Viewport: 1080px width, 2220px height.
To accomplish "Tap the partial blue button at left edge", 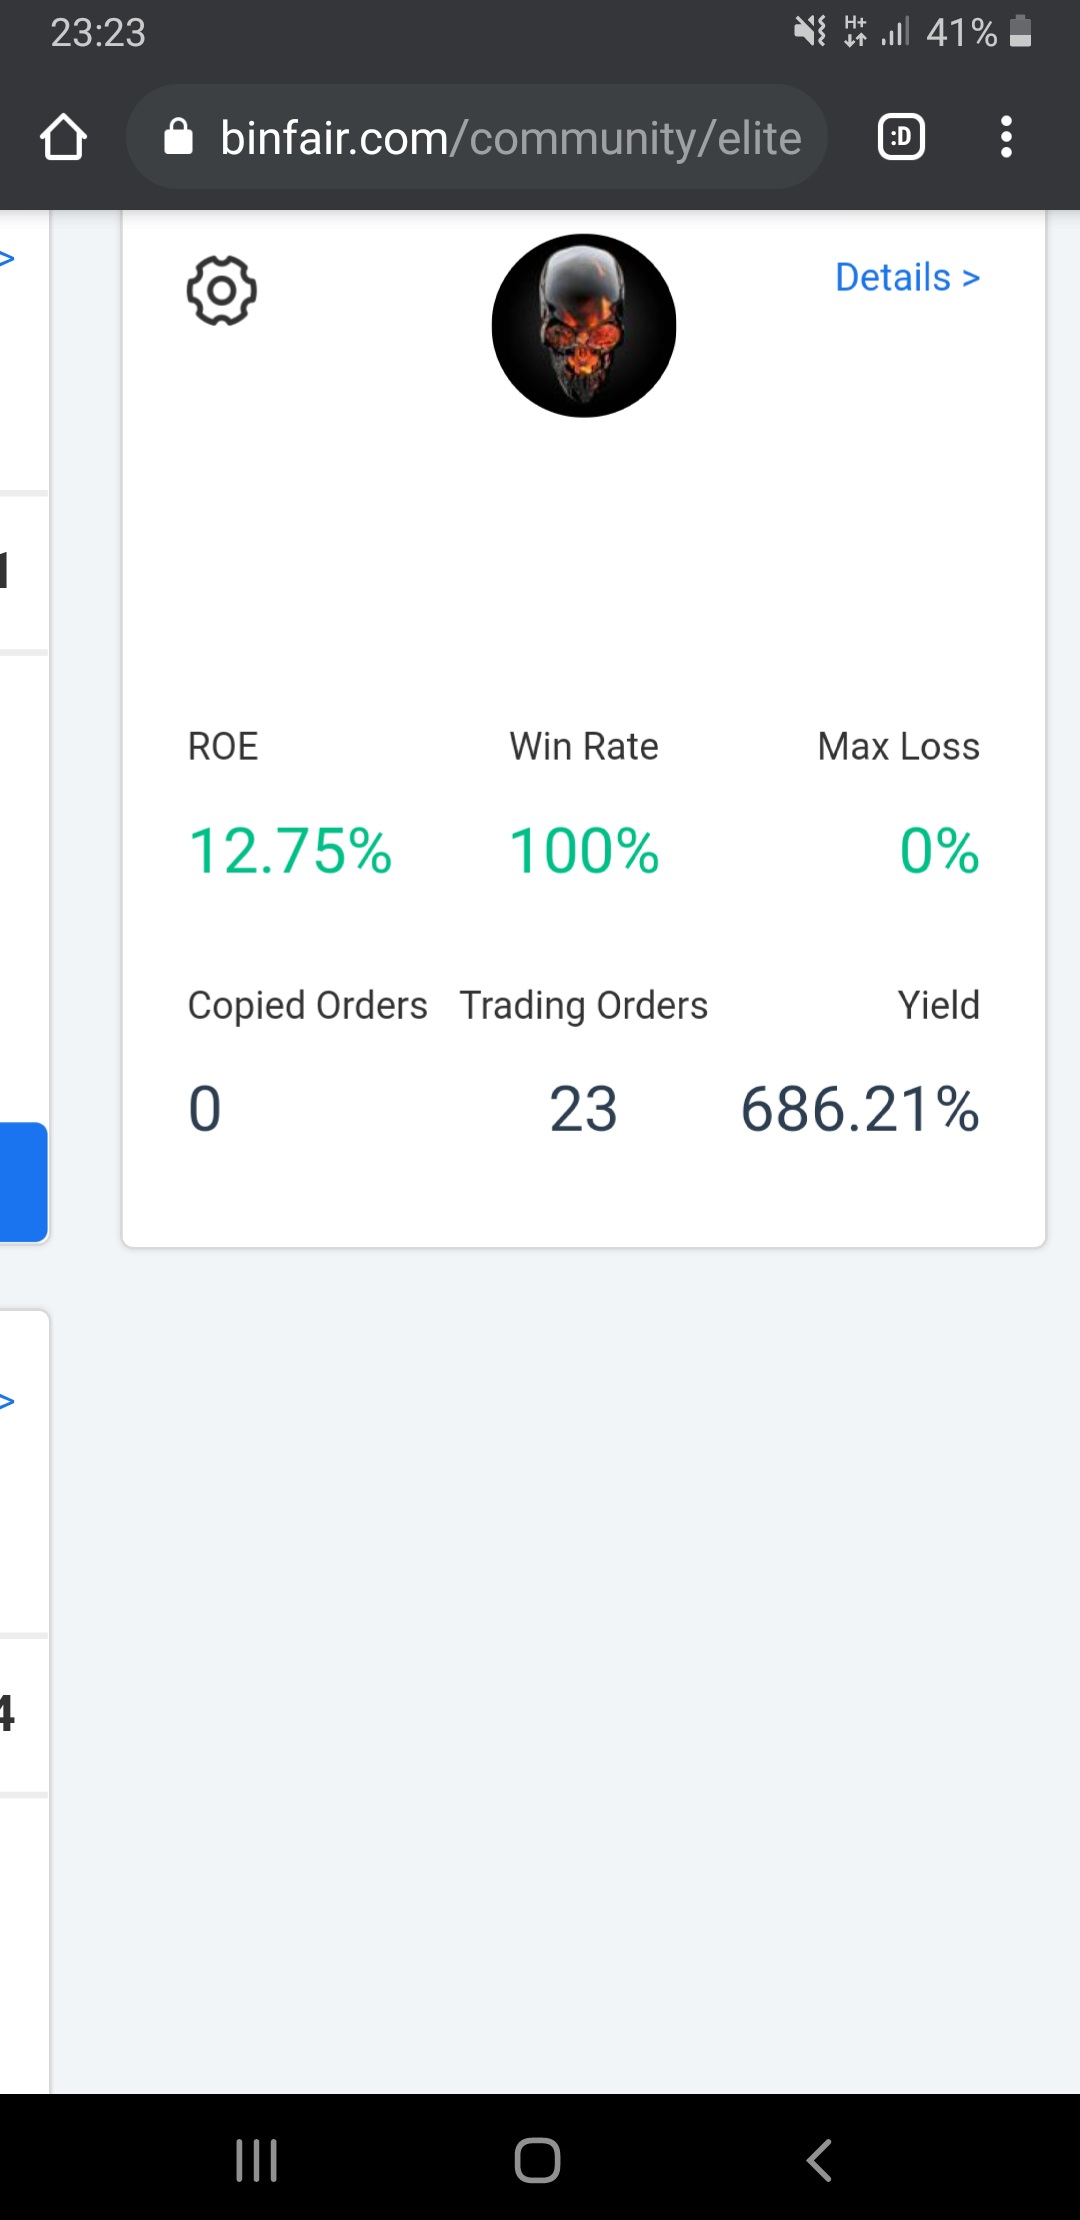I will point(22,1181).
